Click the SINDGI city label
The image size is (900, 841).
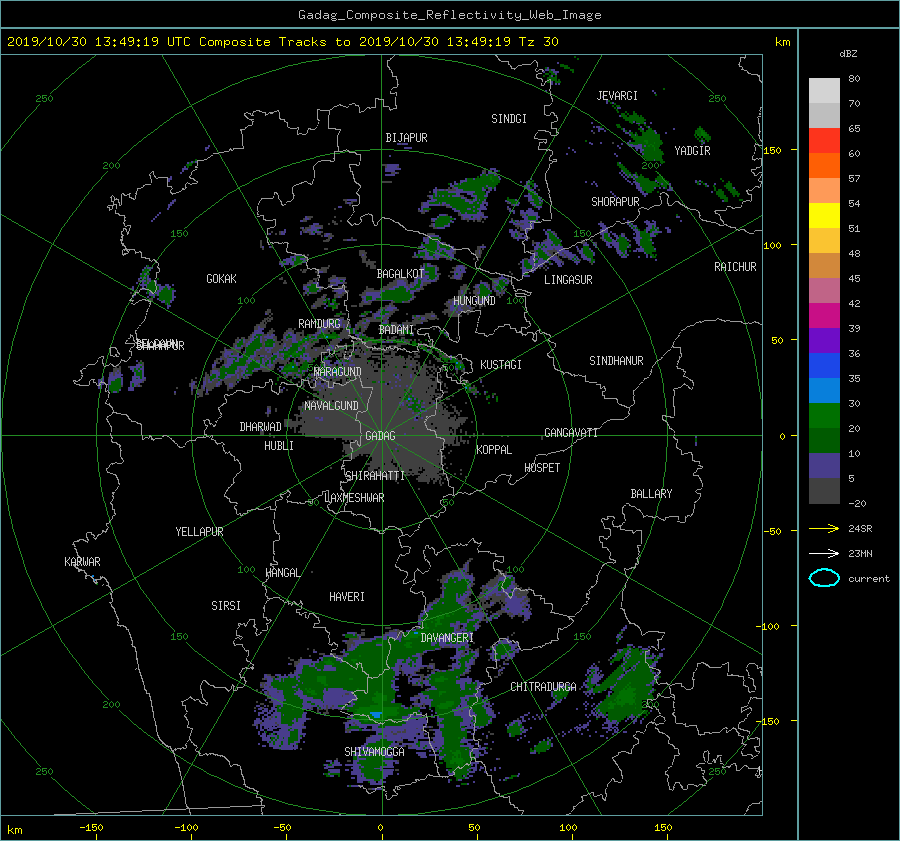pos(509,119)
